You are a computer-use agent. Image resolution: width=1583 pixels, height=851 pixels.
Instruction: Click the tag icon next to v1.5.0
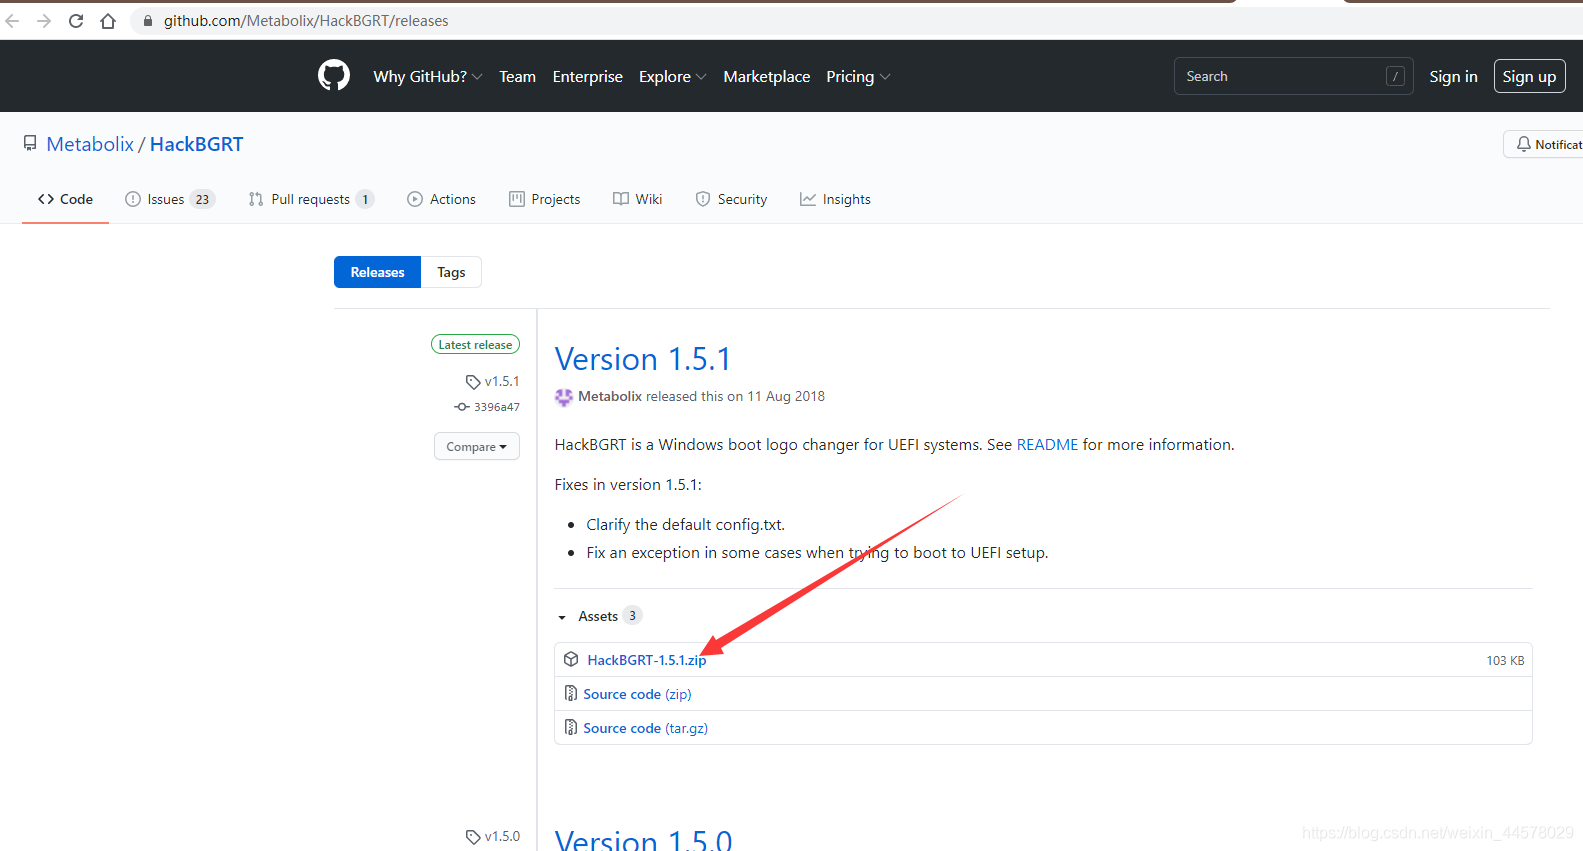[x=473, y=837]
